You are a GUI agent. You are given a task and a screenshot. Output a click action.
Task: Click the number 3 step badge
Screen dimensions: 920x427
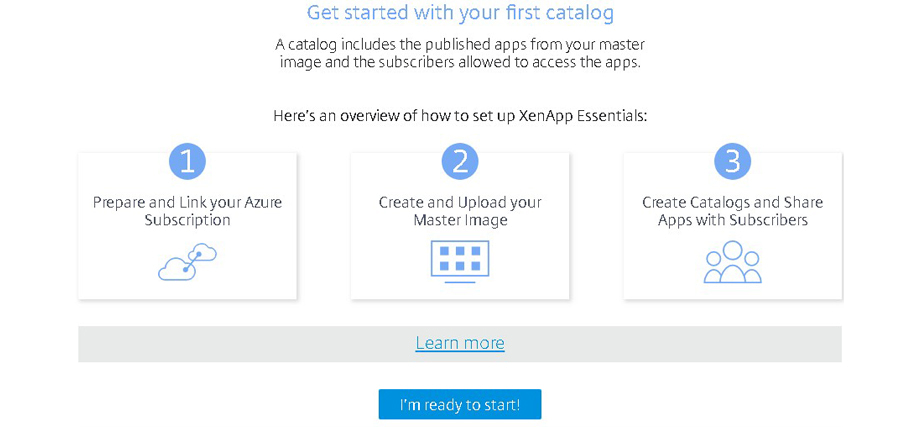732,161
